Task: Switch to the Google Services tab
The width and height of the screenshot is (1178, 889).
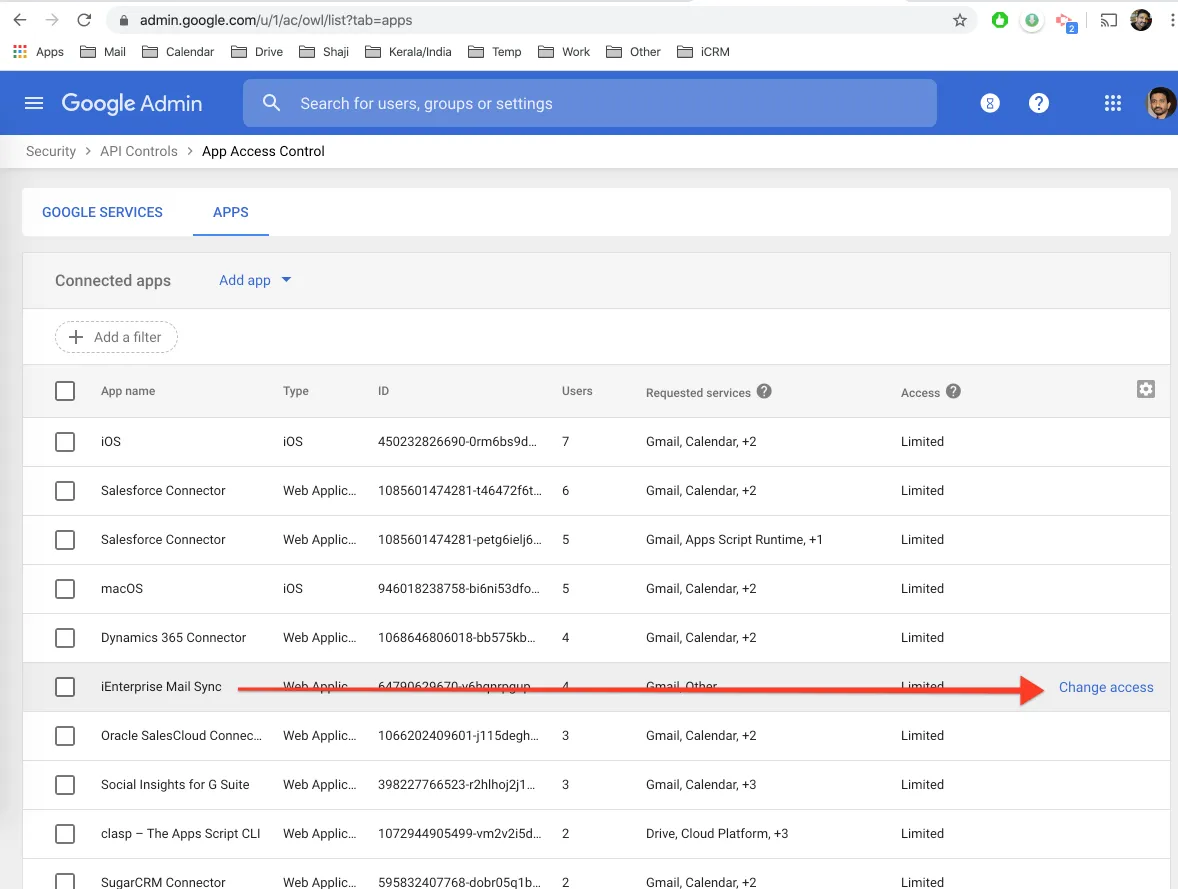Action: 102,213
